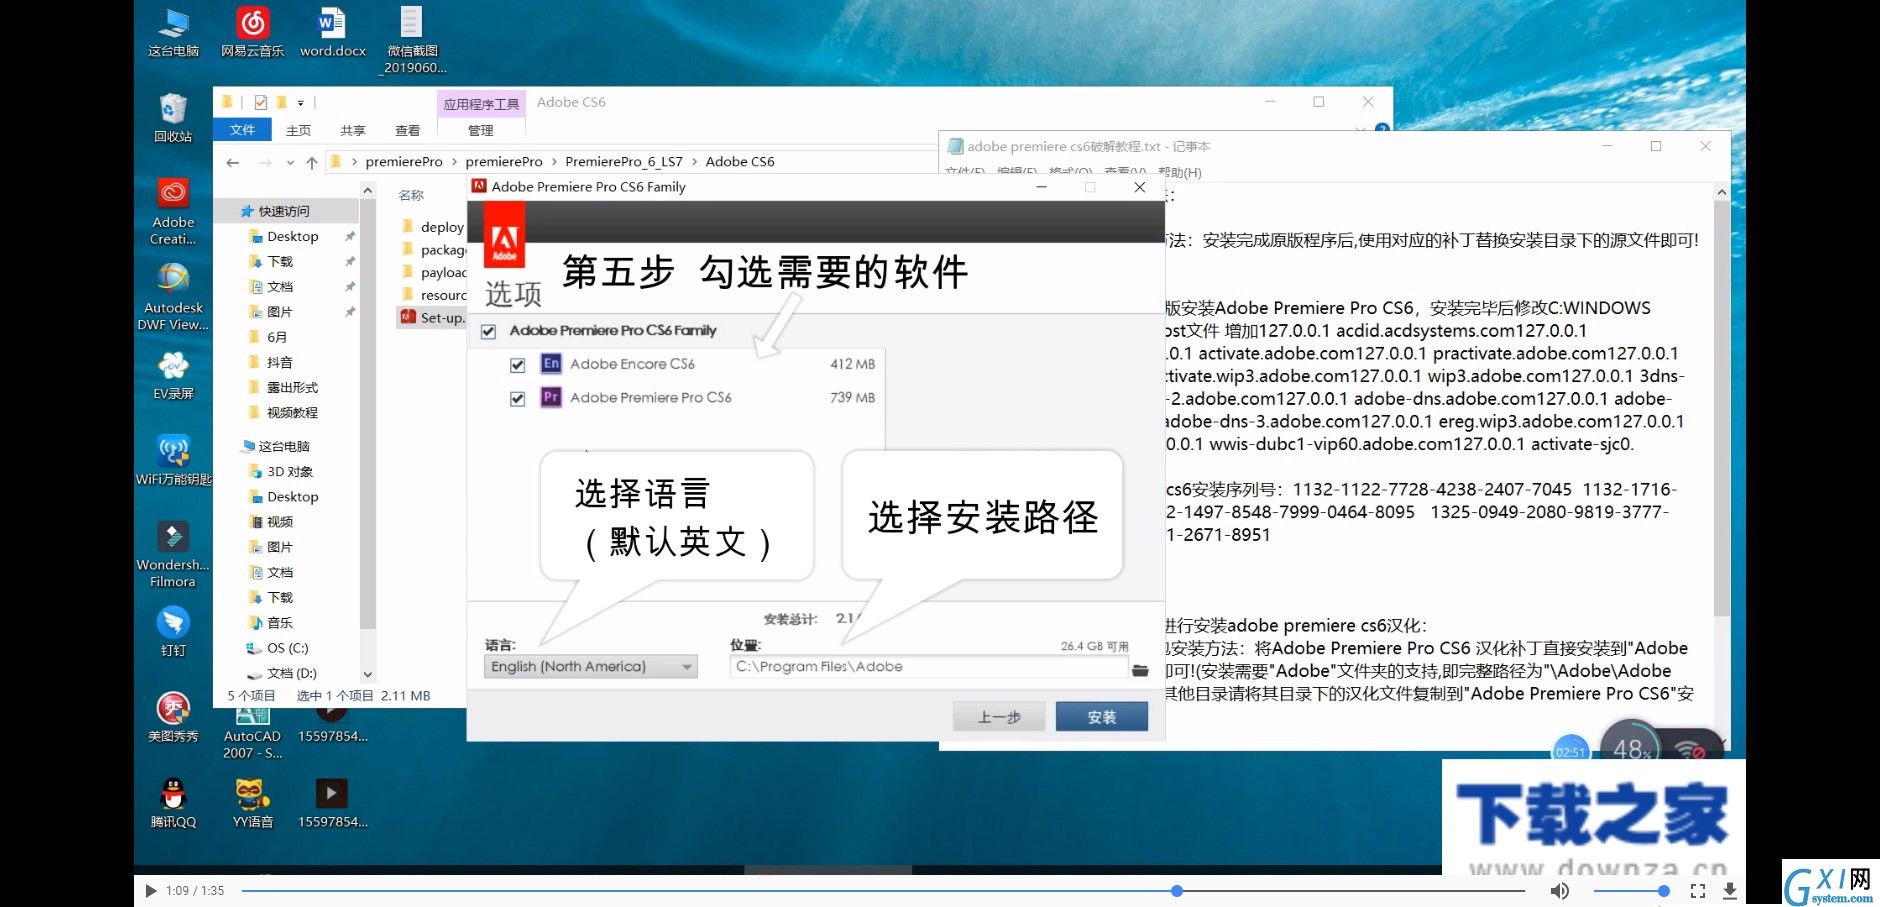Click the 上一步 back button
This screenshot has width=1880, height=907.
tap(999, 717)
